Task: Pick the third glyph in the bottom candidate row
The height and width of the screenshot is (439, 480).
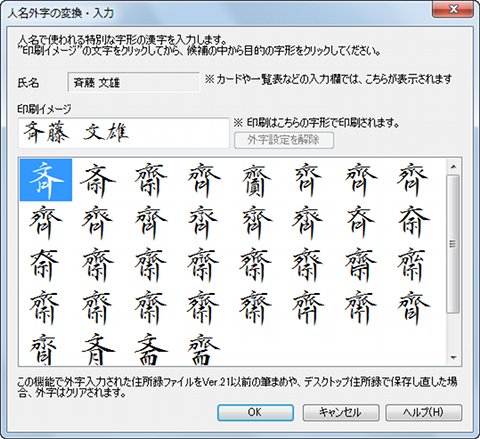Action: point(151,349)
